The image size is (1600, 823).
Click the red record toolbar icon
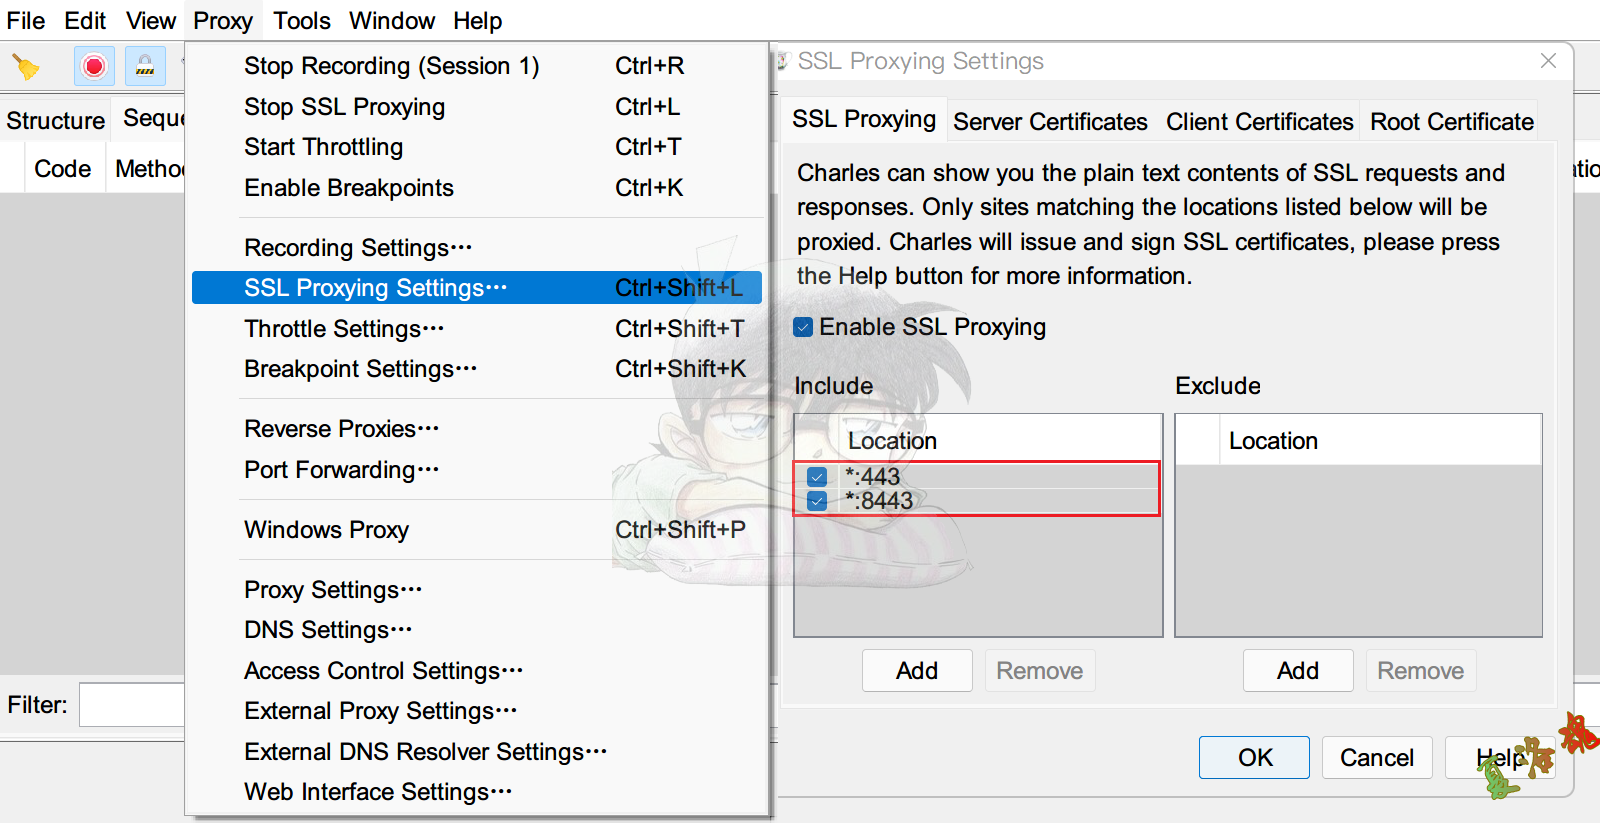tap(94, 67)
